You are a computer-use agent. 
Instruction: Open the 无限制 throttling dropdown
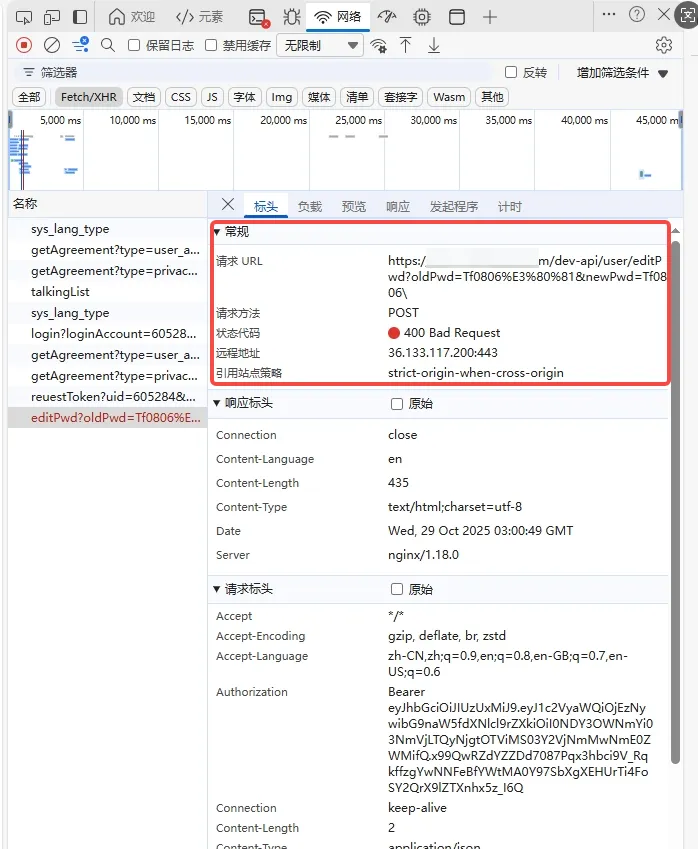[x=319, y=45]
